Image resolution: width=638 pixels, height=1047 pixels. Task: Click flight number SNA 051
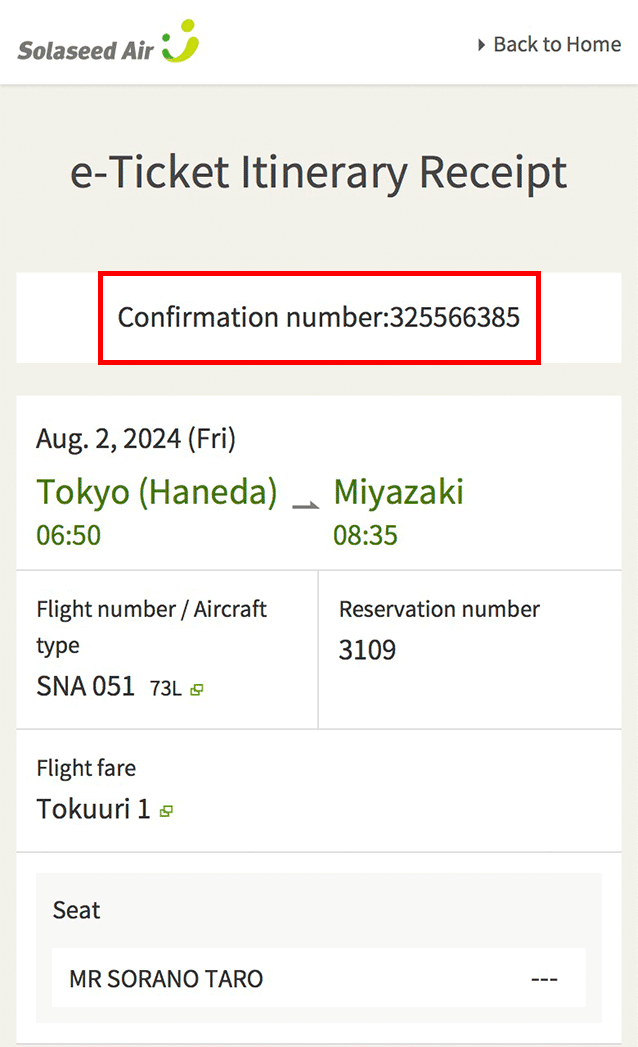(x=85, y=687)
